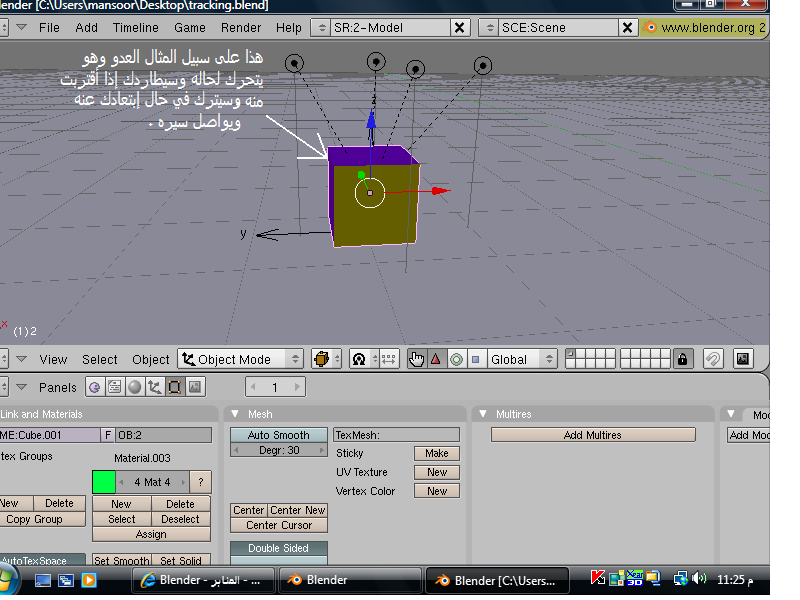The image size is (800, 600).
Task: Open the Object Mode dropdown
Action: [240, 359]
